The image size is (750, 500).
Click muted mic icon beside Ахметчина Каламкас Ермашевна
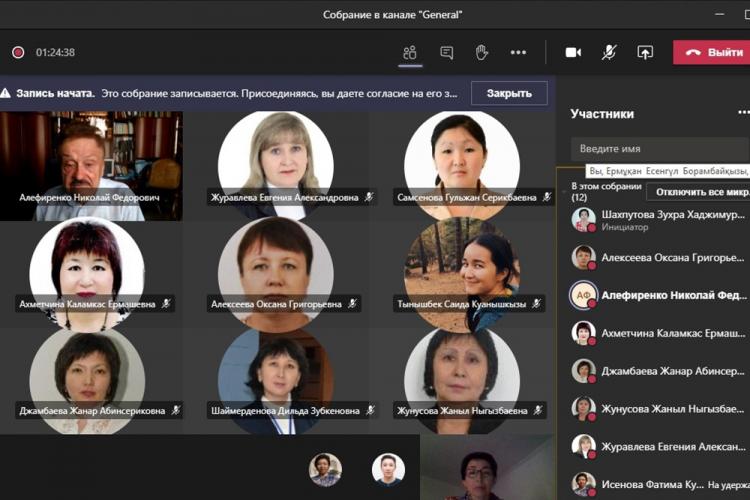click(167, 303)
